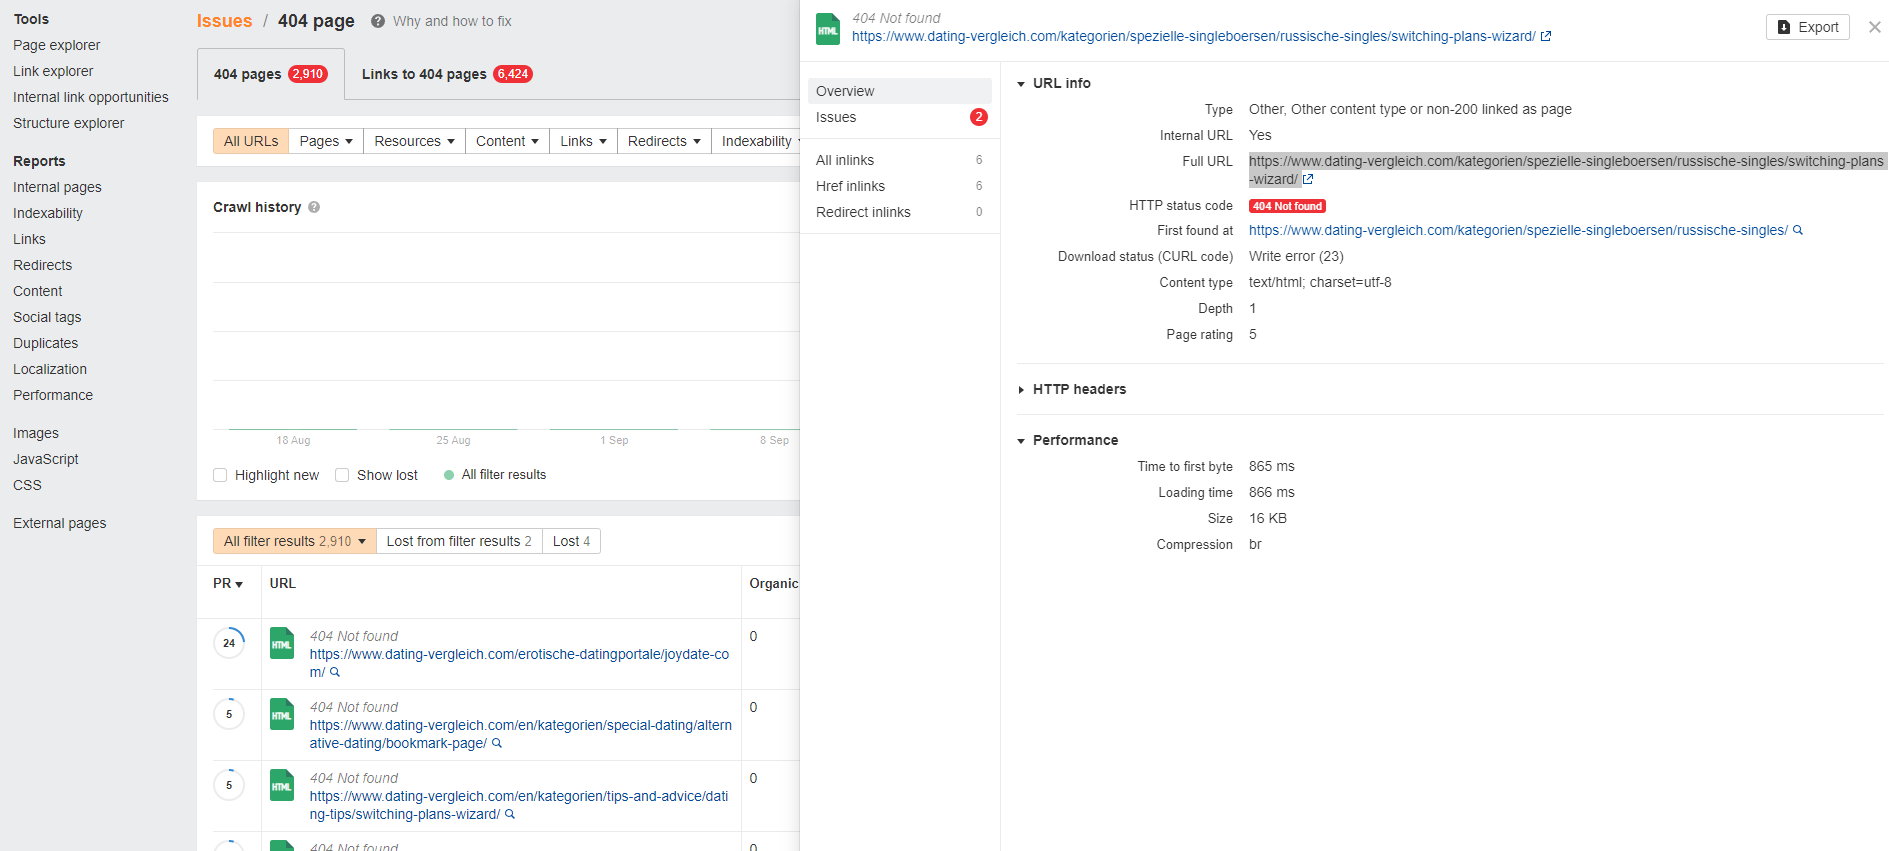Screen dimensions: 1889x851
Task: Expand the HTTP headers section
Action: point(1071,389)
